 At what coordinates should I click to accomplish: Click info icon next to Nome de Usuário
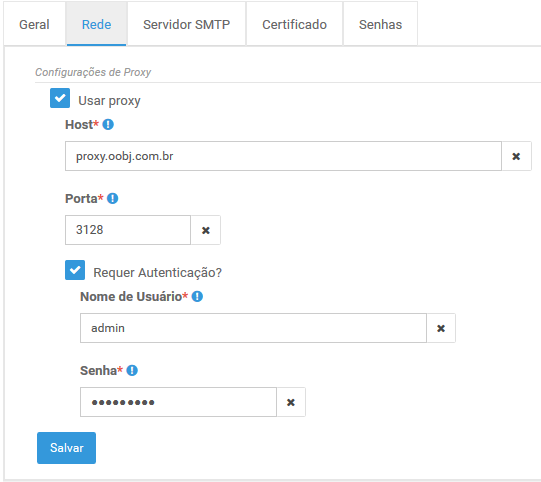click(197, 296)
